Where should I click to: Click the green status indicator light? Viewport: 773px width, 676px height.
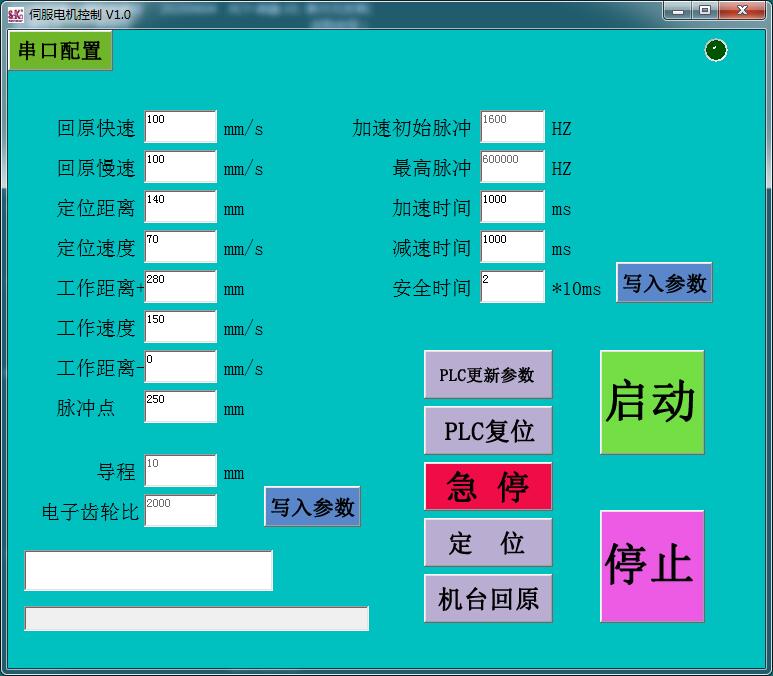[x=715, y=50]
